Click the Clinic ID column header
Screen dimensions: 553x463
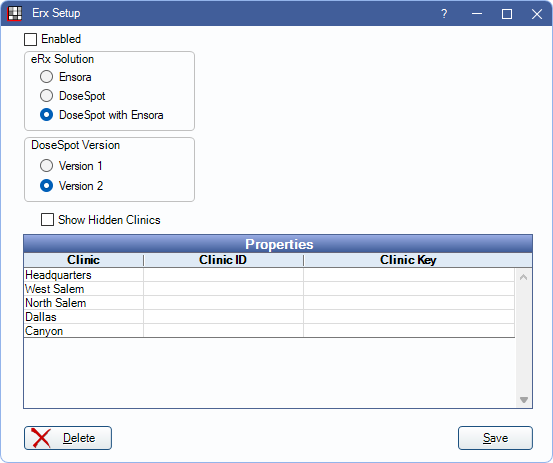[223, 260]
